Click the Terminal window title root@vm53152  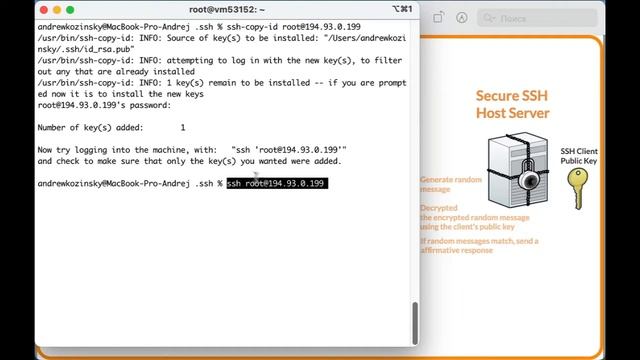(x=227, y=9)
